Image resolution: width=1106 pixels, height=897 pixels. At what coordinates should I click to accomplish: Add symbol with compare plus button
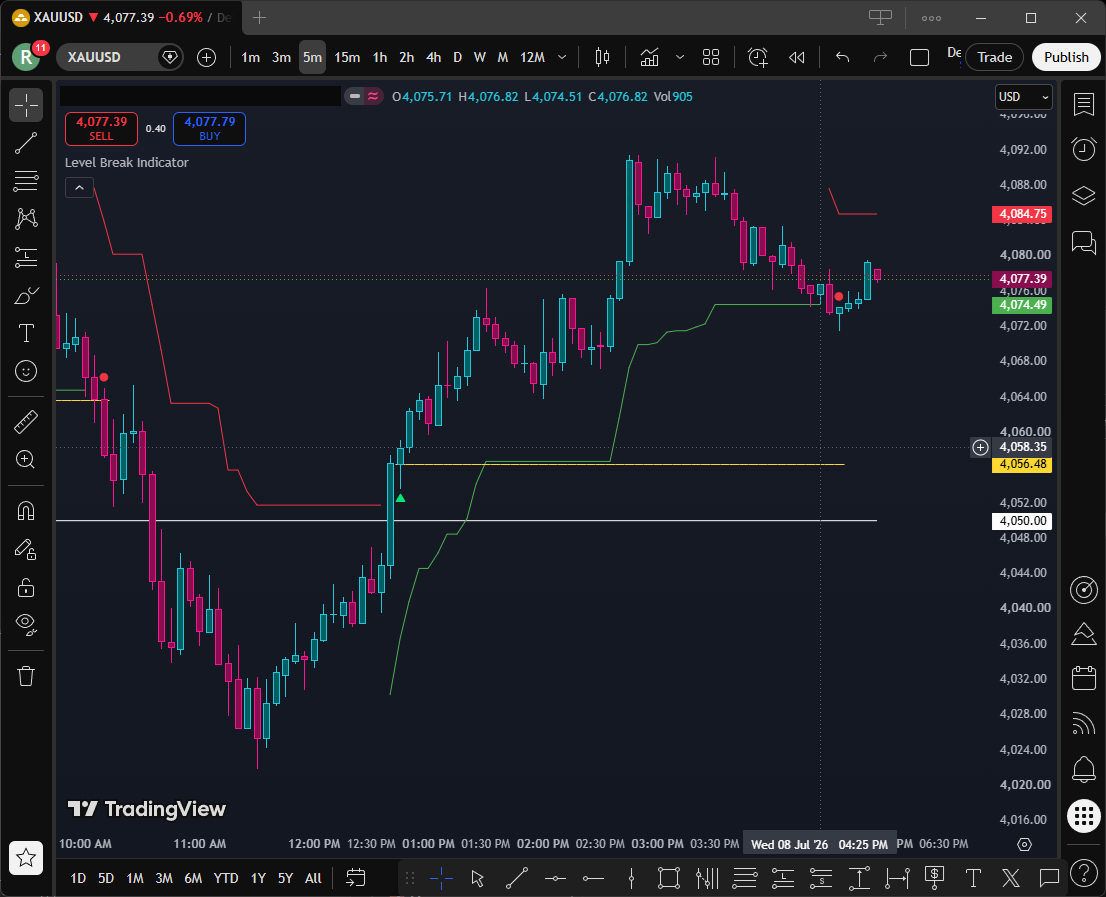click(207, 57)
